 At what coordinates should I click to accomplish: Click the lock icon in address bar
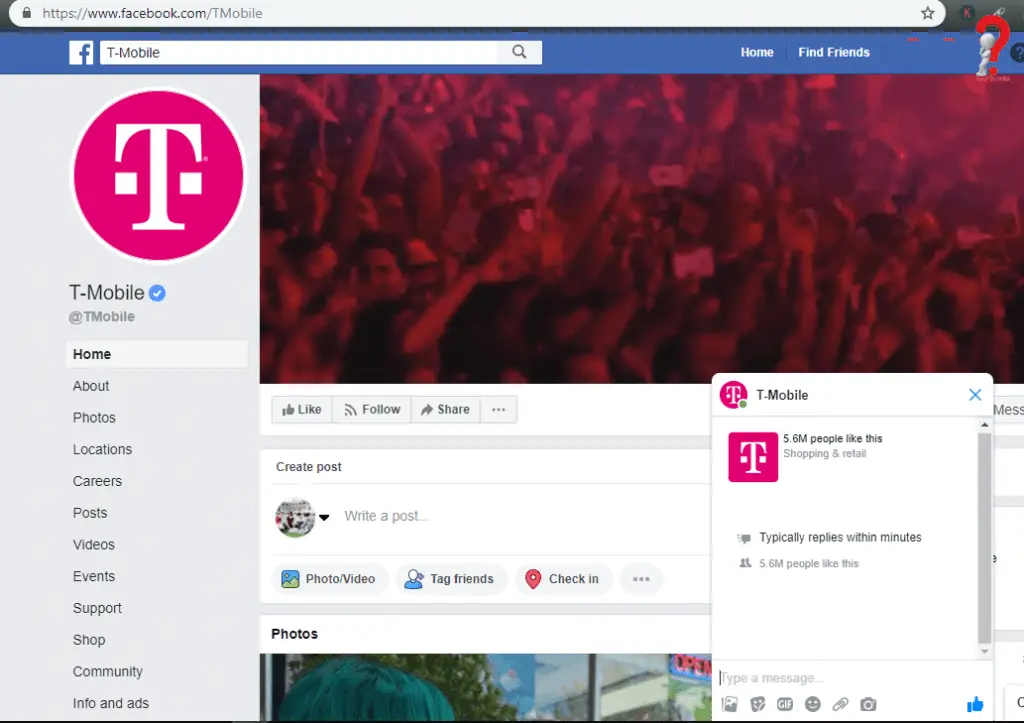pyautogui.click(x=27, y=13)
